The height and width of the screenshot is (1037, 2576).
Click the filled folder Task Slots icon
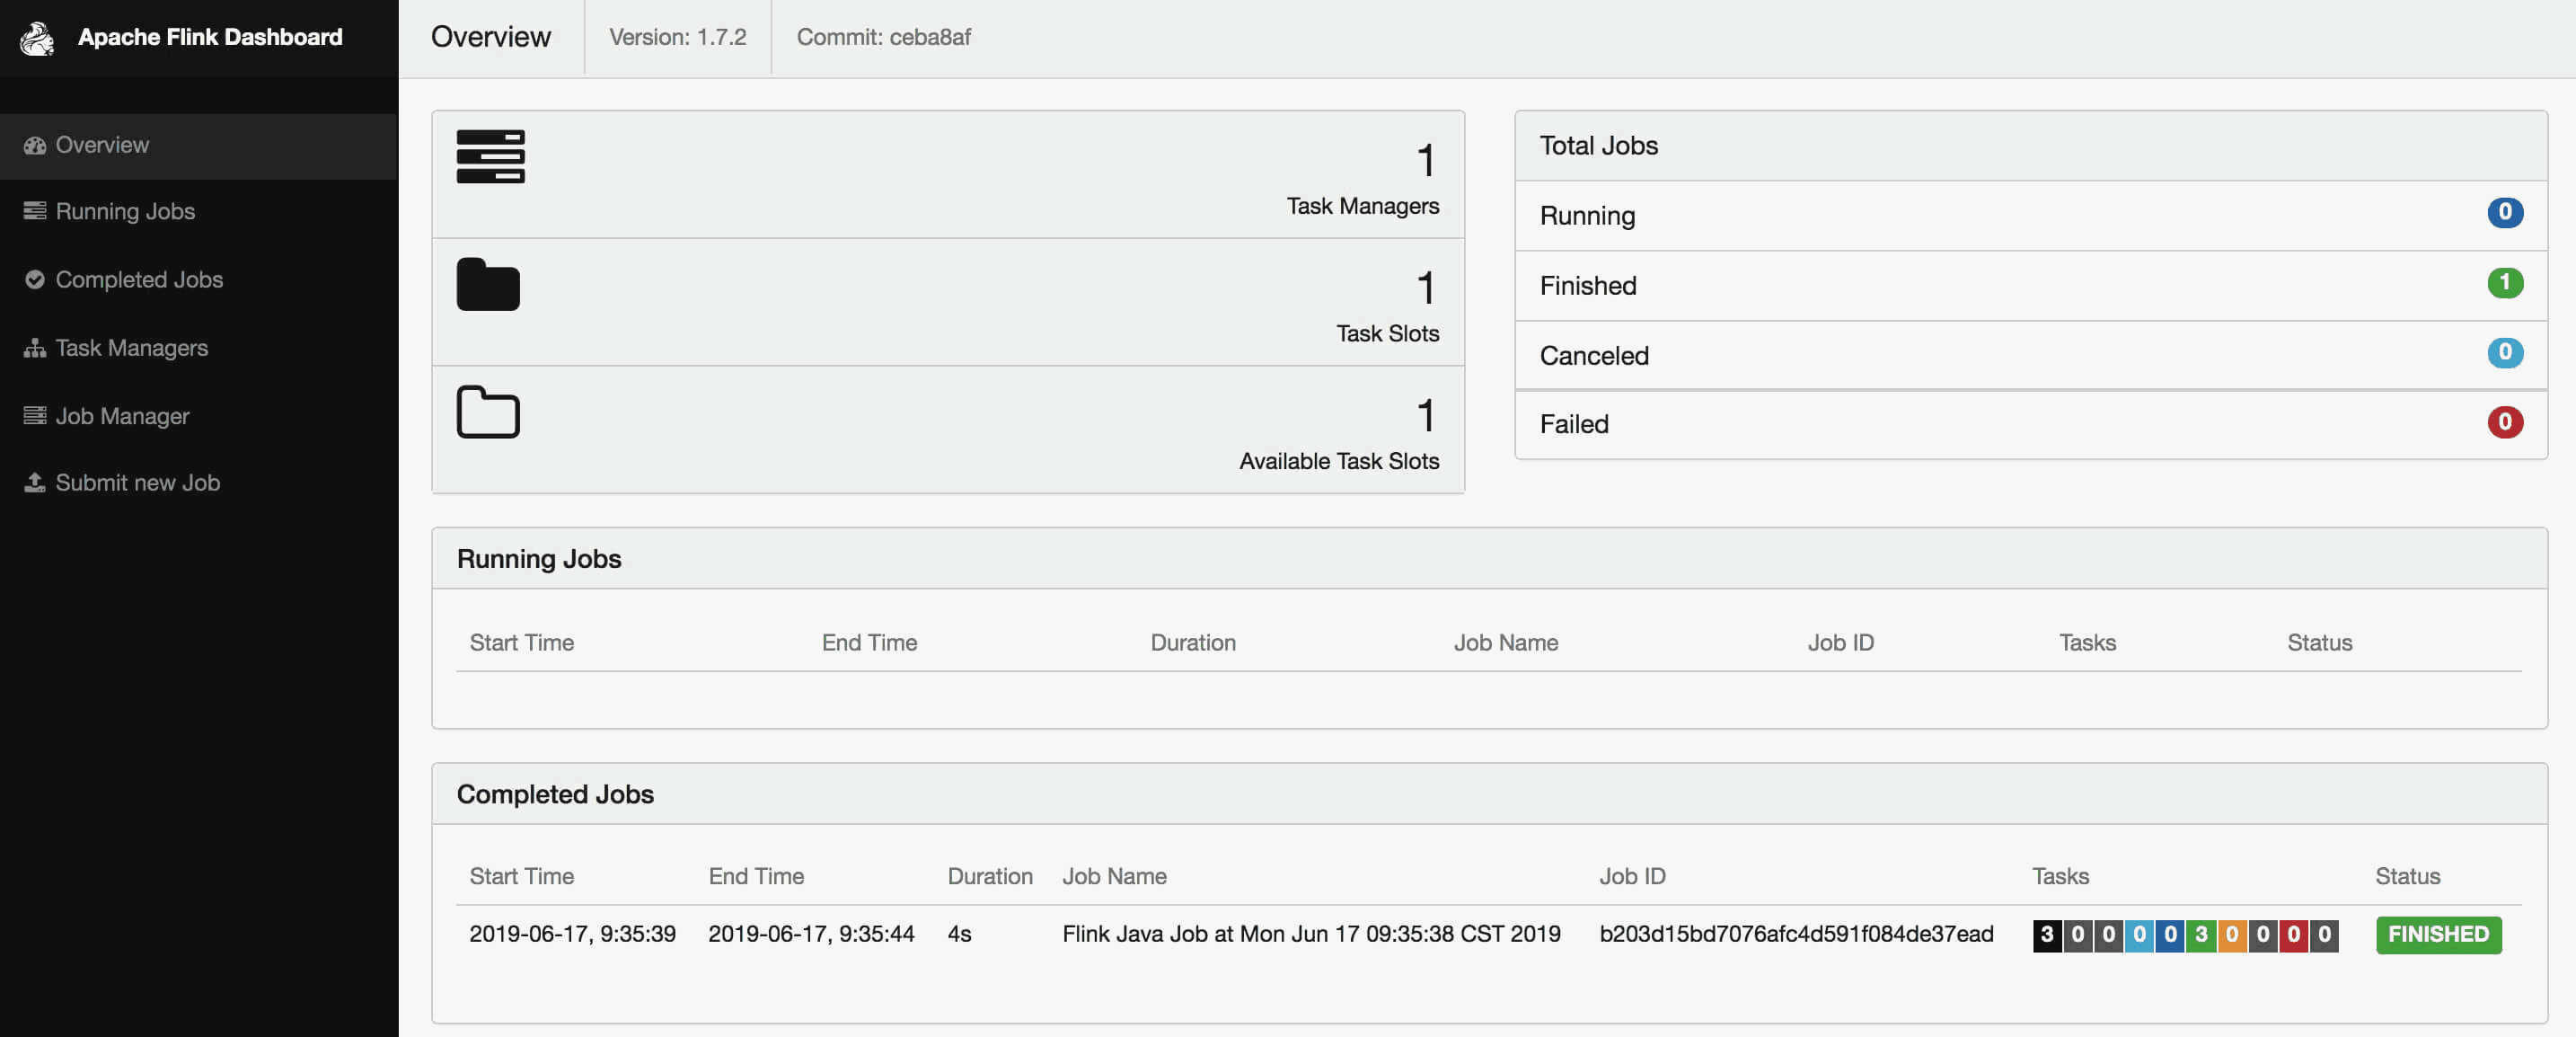488,285
